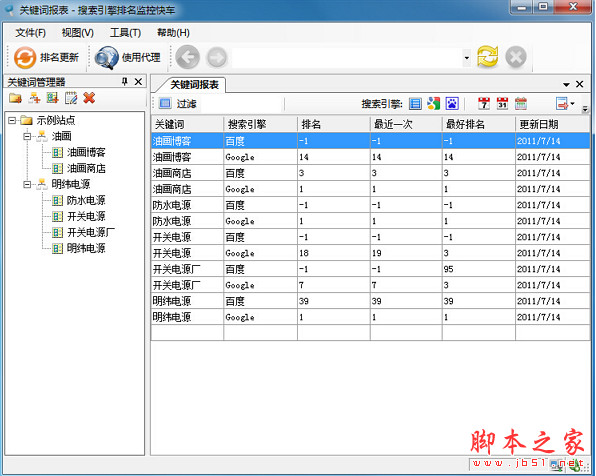The height and width of the screenshot is (476, 596).
Task: Collapse the 示例站点 tree node
Action: pos(12,121)
